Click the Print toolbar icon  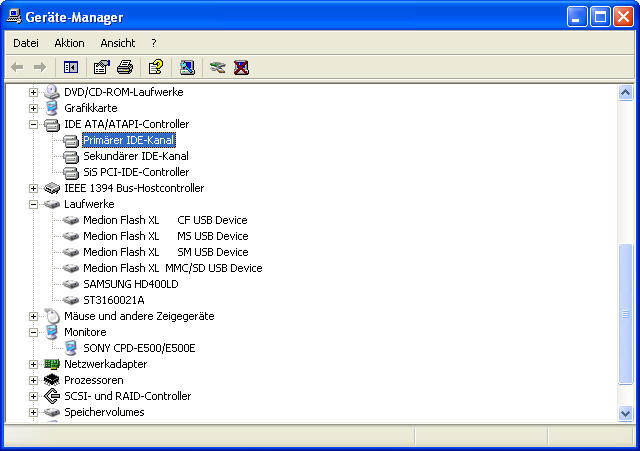pyautogui.click(x=125, y=67)
